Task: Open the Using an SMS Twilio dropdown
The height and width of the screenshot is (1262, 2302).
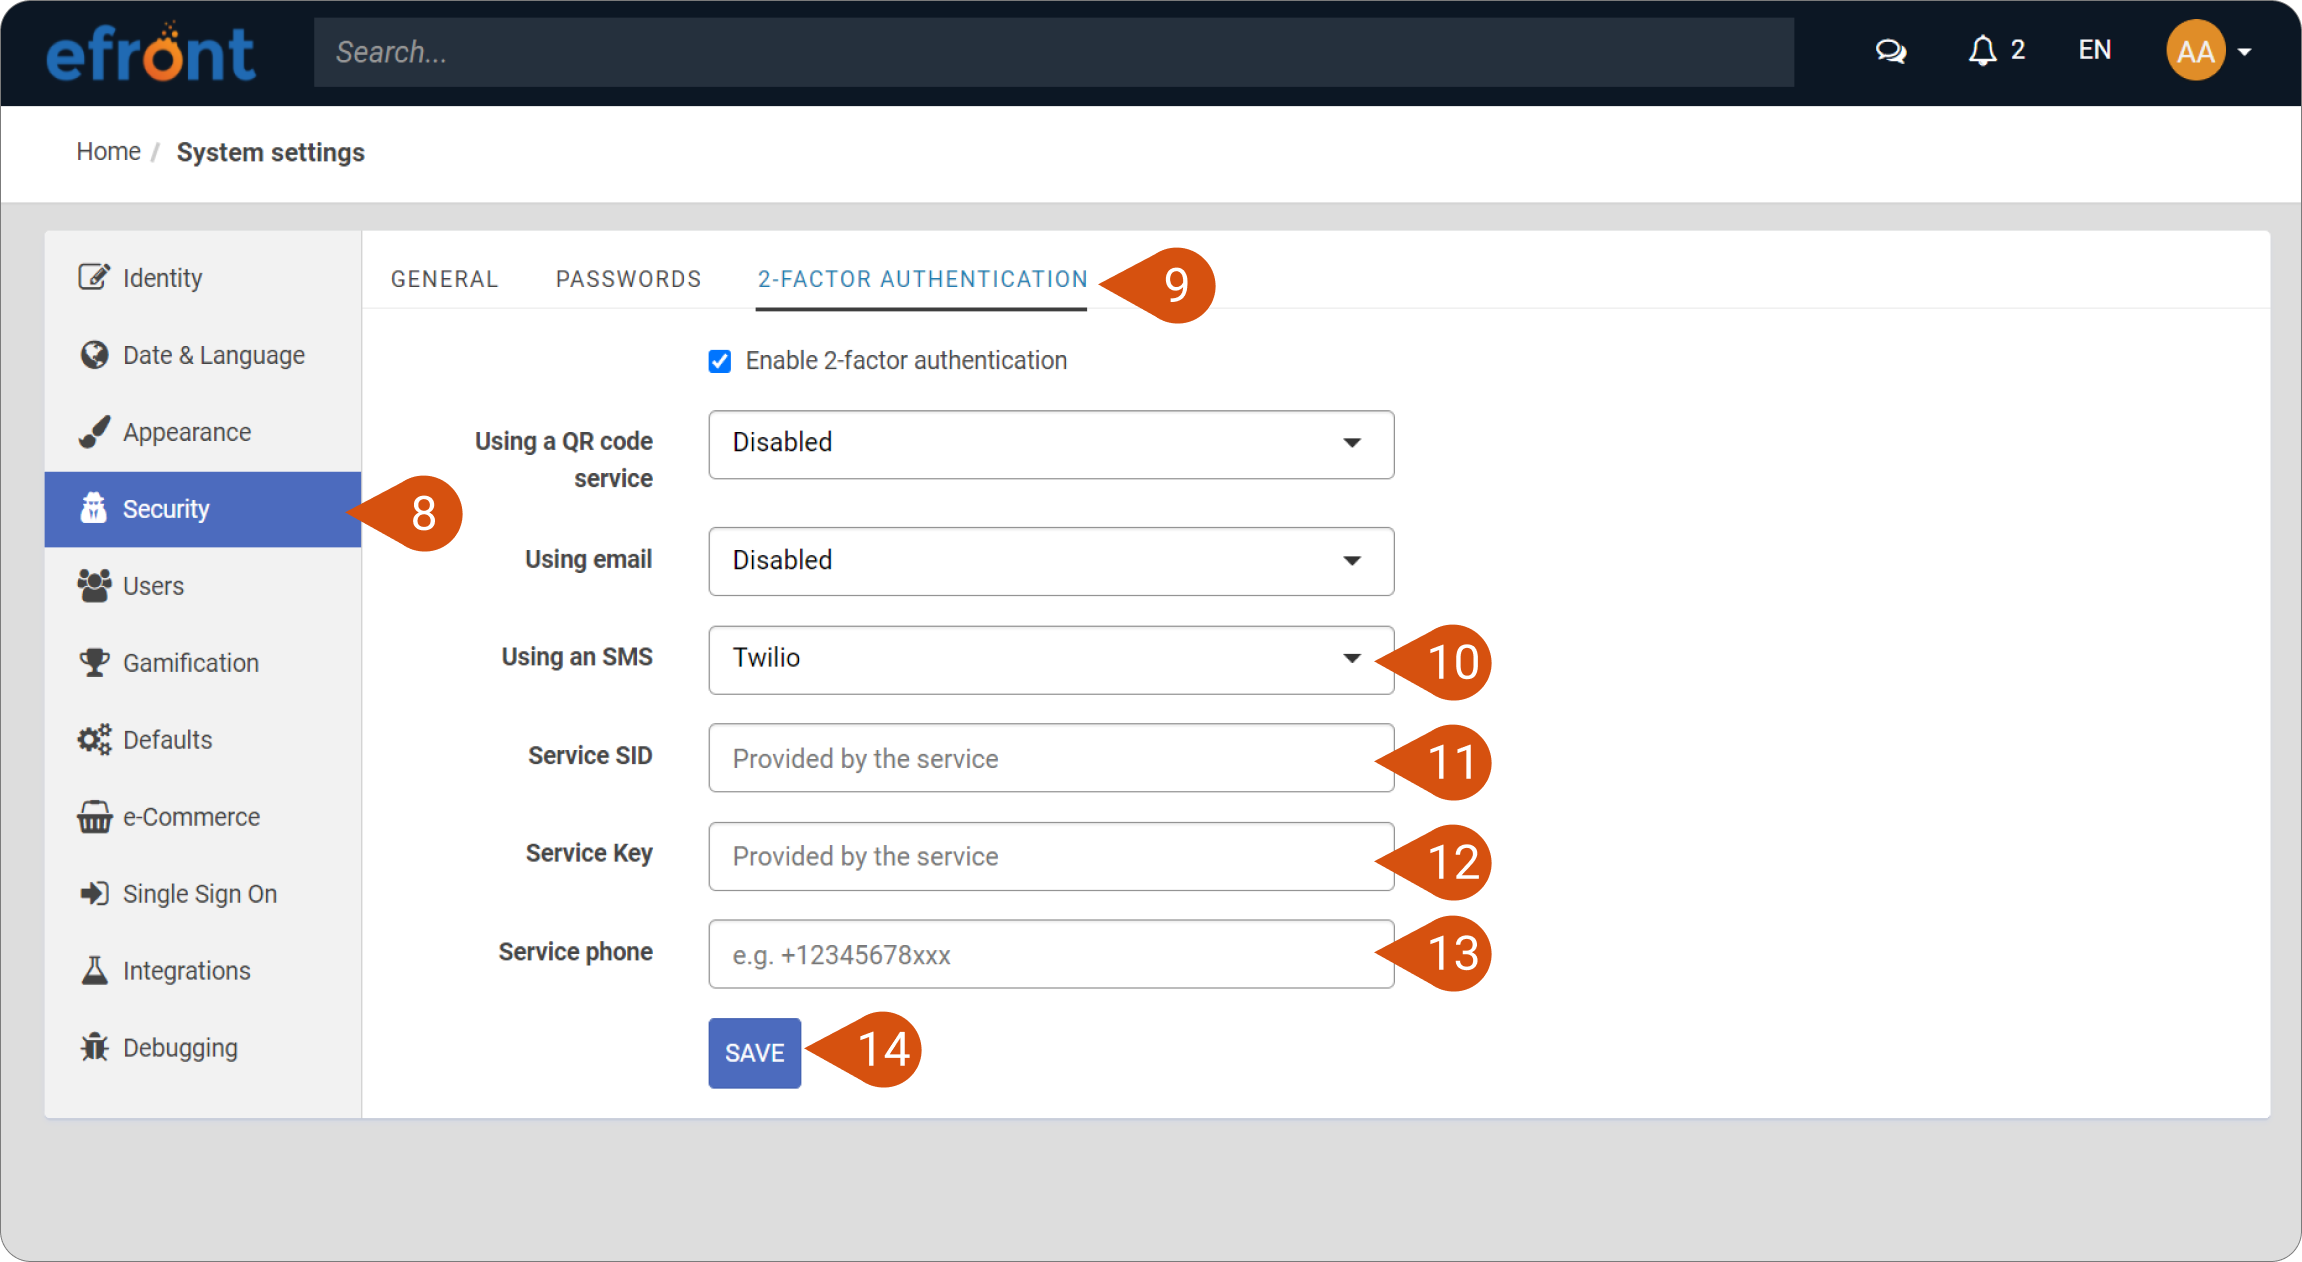Action: 1051,660
